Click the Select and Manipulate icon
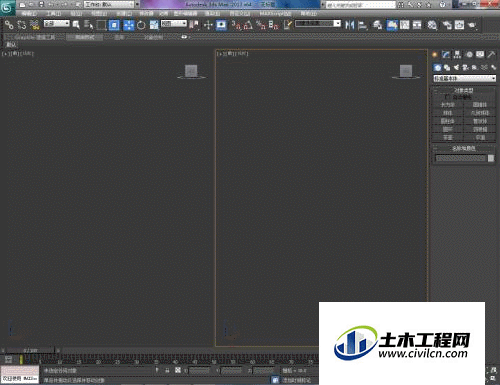500x385 pixels. coord(208,25)
